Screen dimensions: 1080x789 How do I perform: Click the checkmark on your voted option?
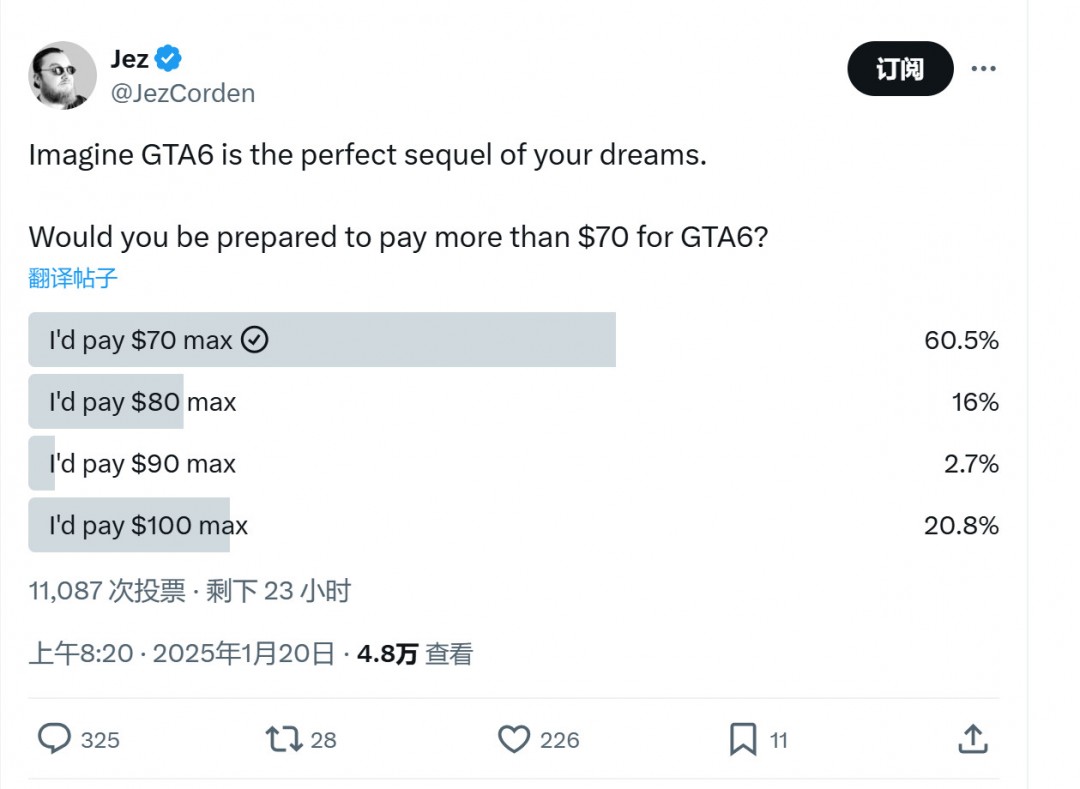click(x=255, y=340)
